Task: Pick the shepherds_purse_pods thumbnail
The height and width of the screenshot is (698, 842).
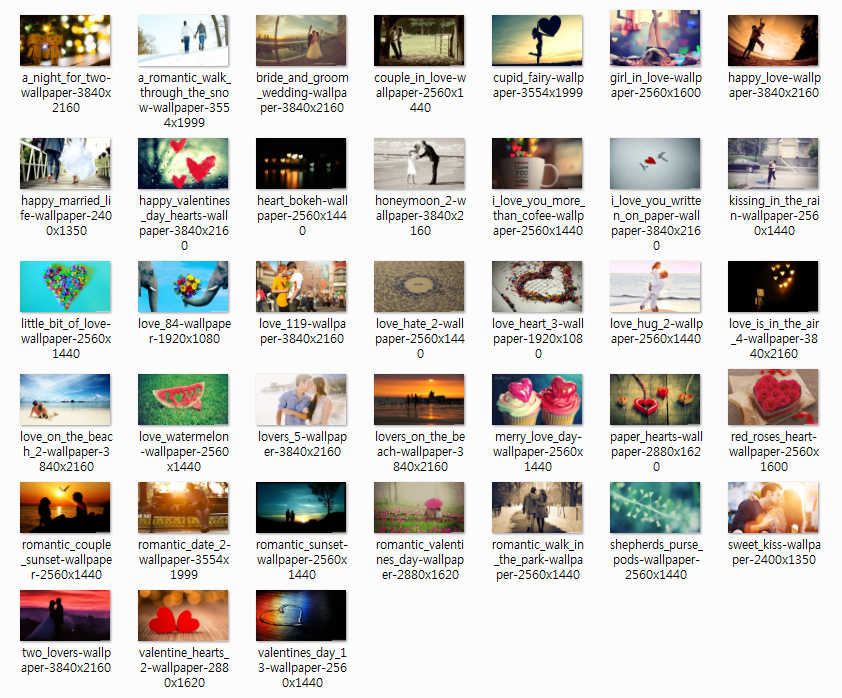Action: (x=655, y=507)
